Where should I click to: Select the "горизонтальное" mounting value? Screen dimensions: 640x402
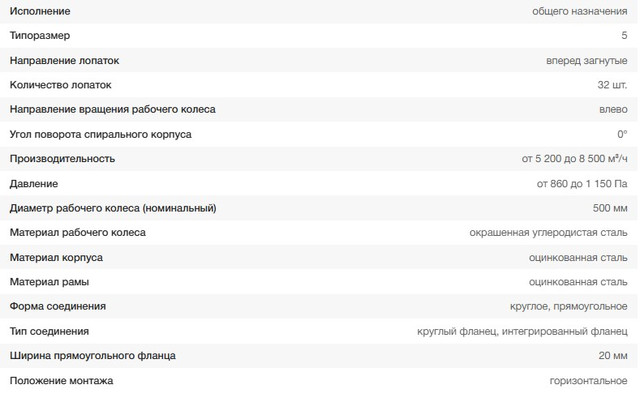click(588, 381)
